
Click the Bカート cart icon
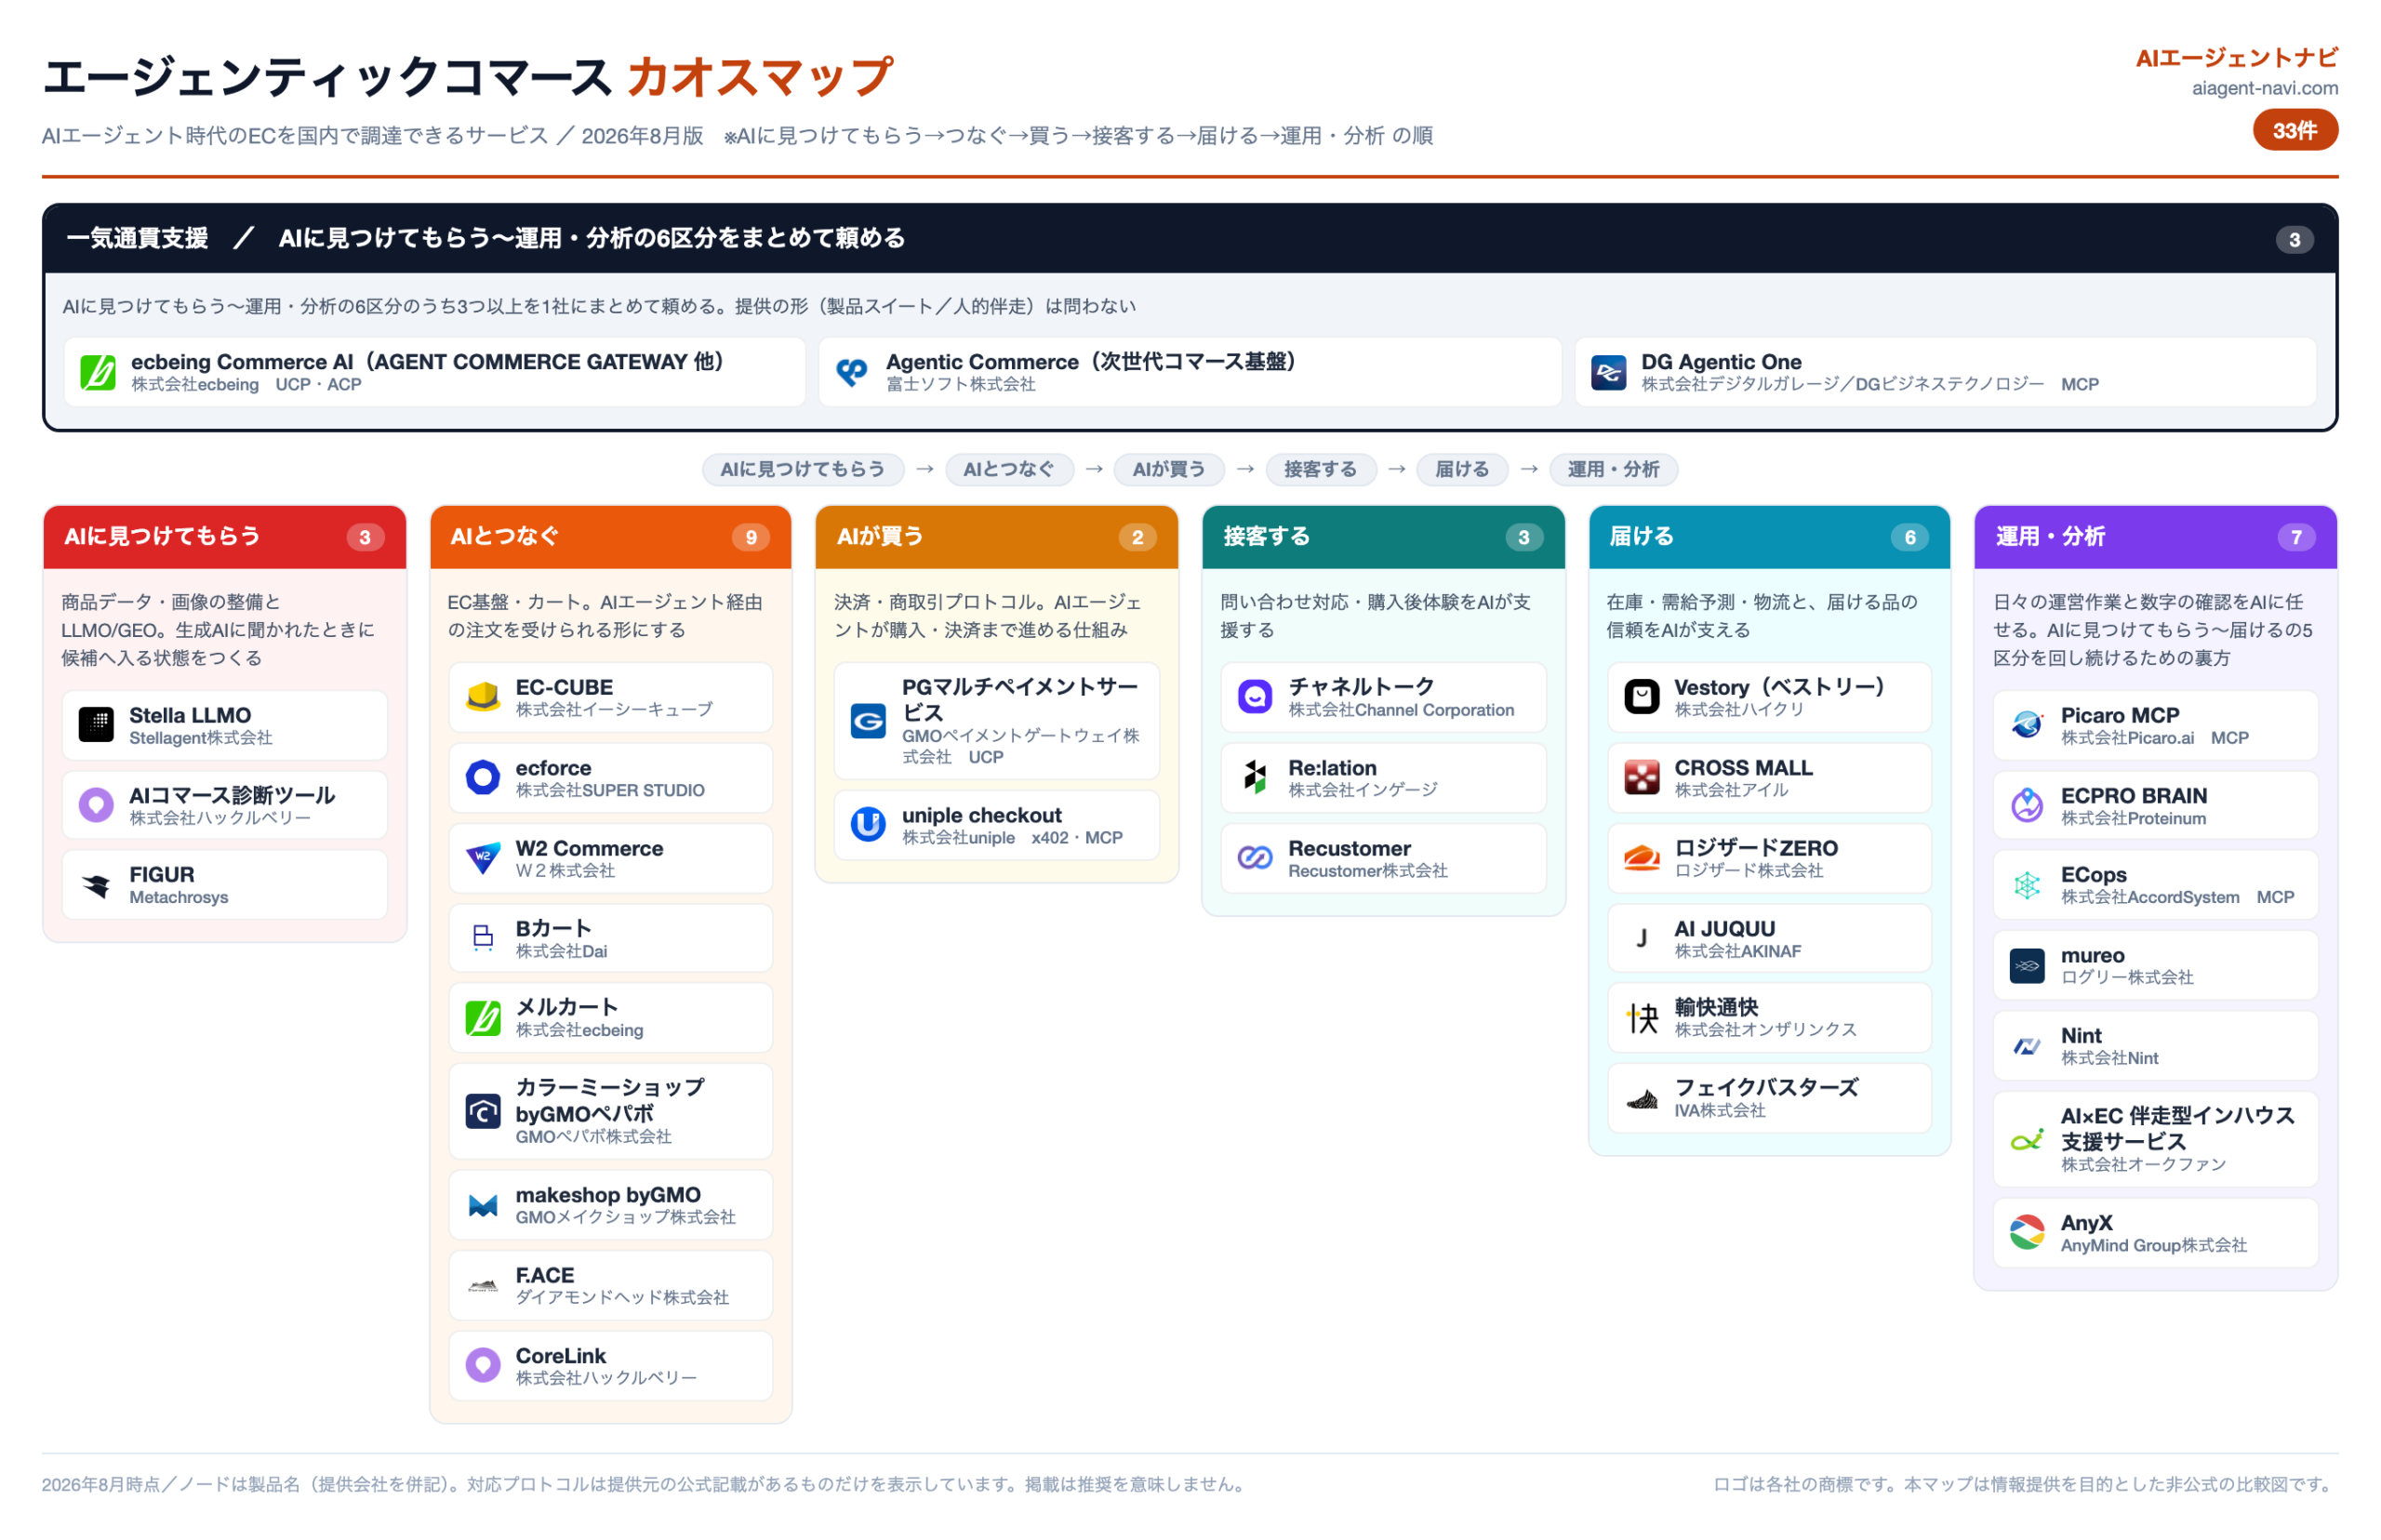(x=483, y=938)
